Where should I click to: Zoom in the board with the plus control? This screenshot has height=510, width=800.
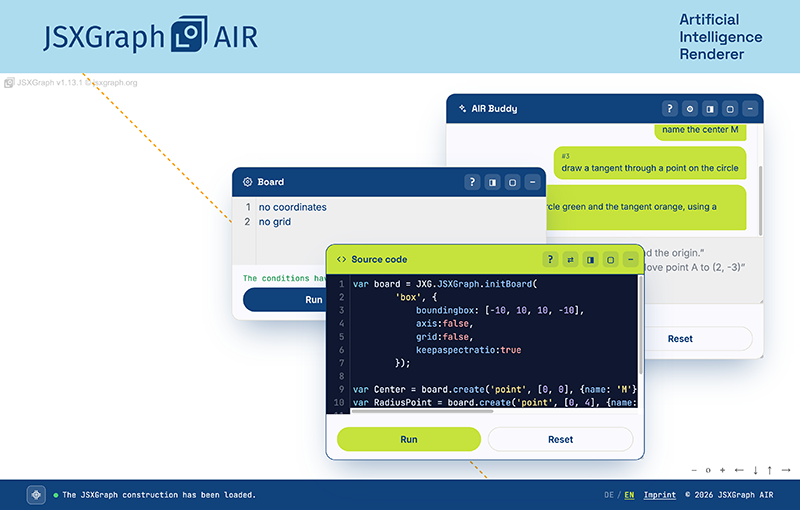[x=722, y=470]
